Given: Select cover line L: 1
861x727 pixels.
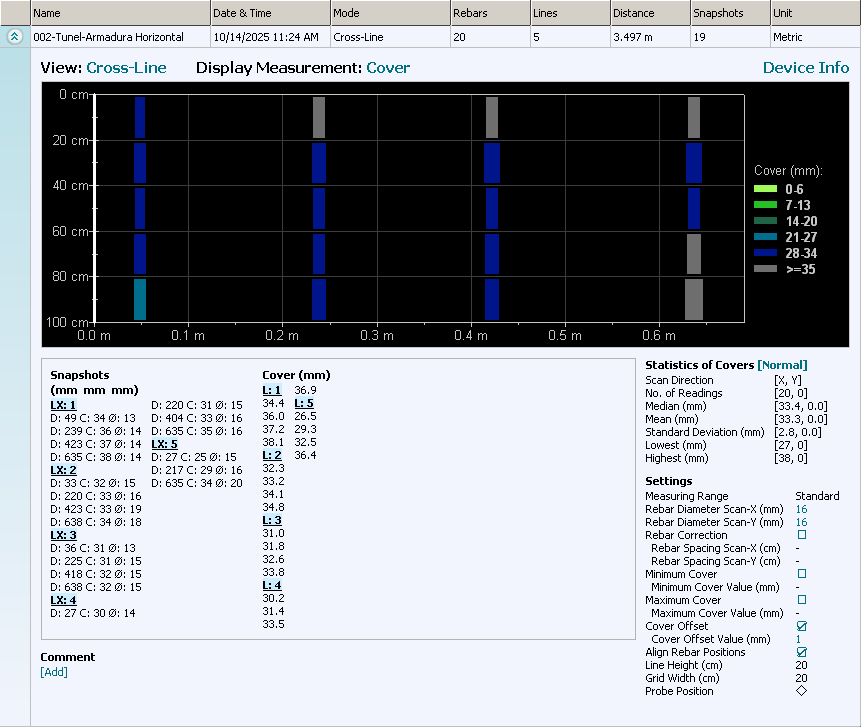Looking at the screenshot, I should pos(272,390).
